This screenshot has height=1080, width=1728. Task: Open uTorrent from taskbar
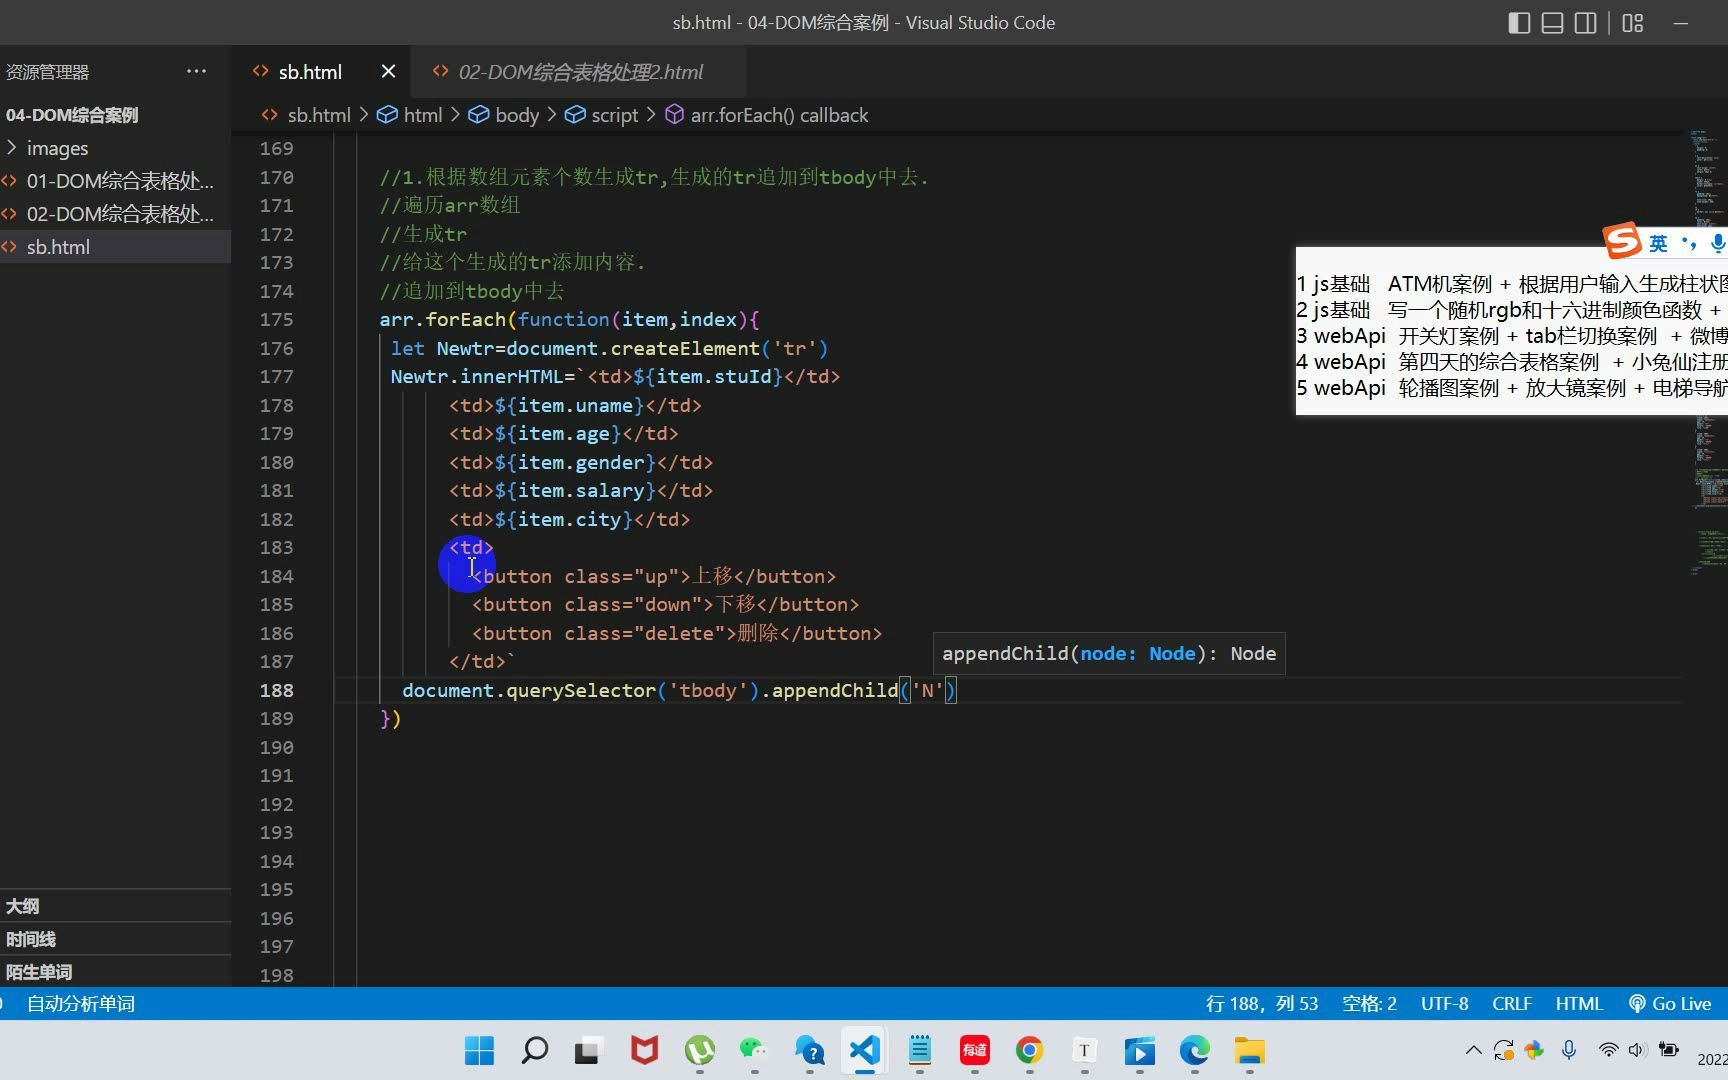tap(700, 1051)
